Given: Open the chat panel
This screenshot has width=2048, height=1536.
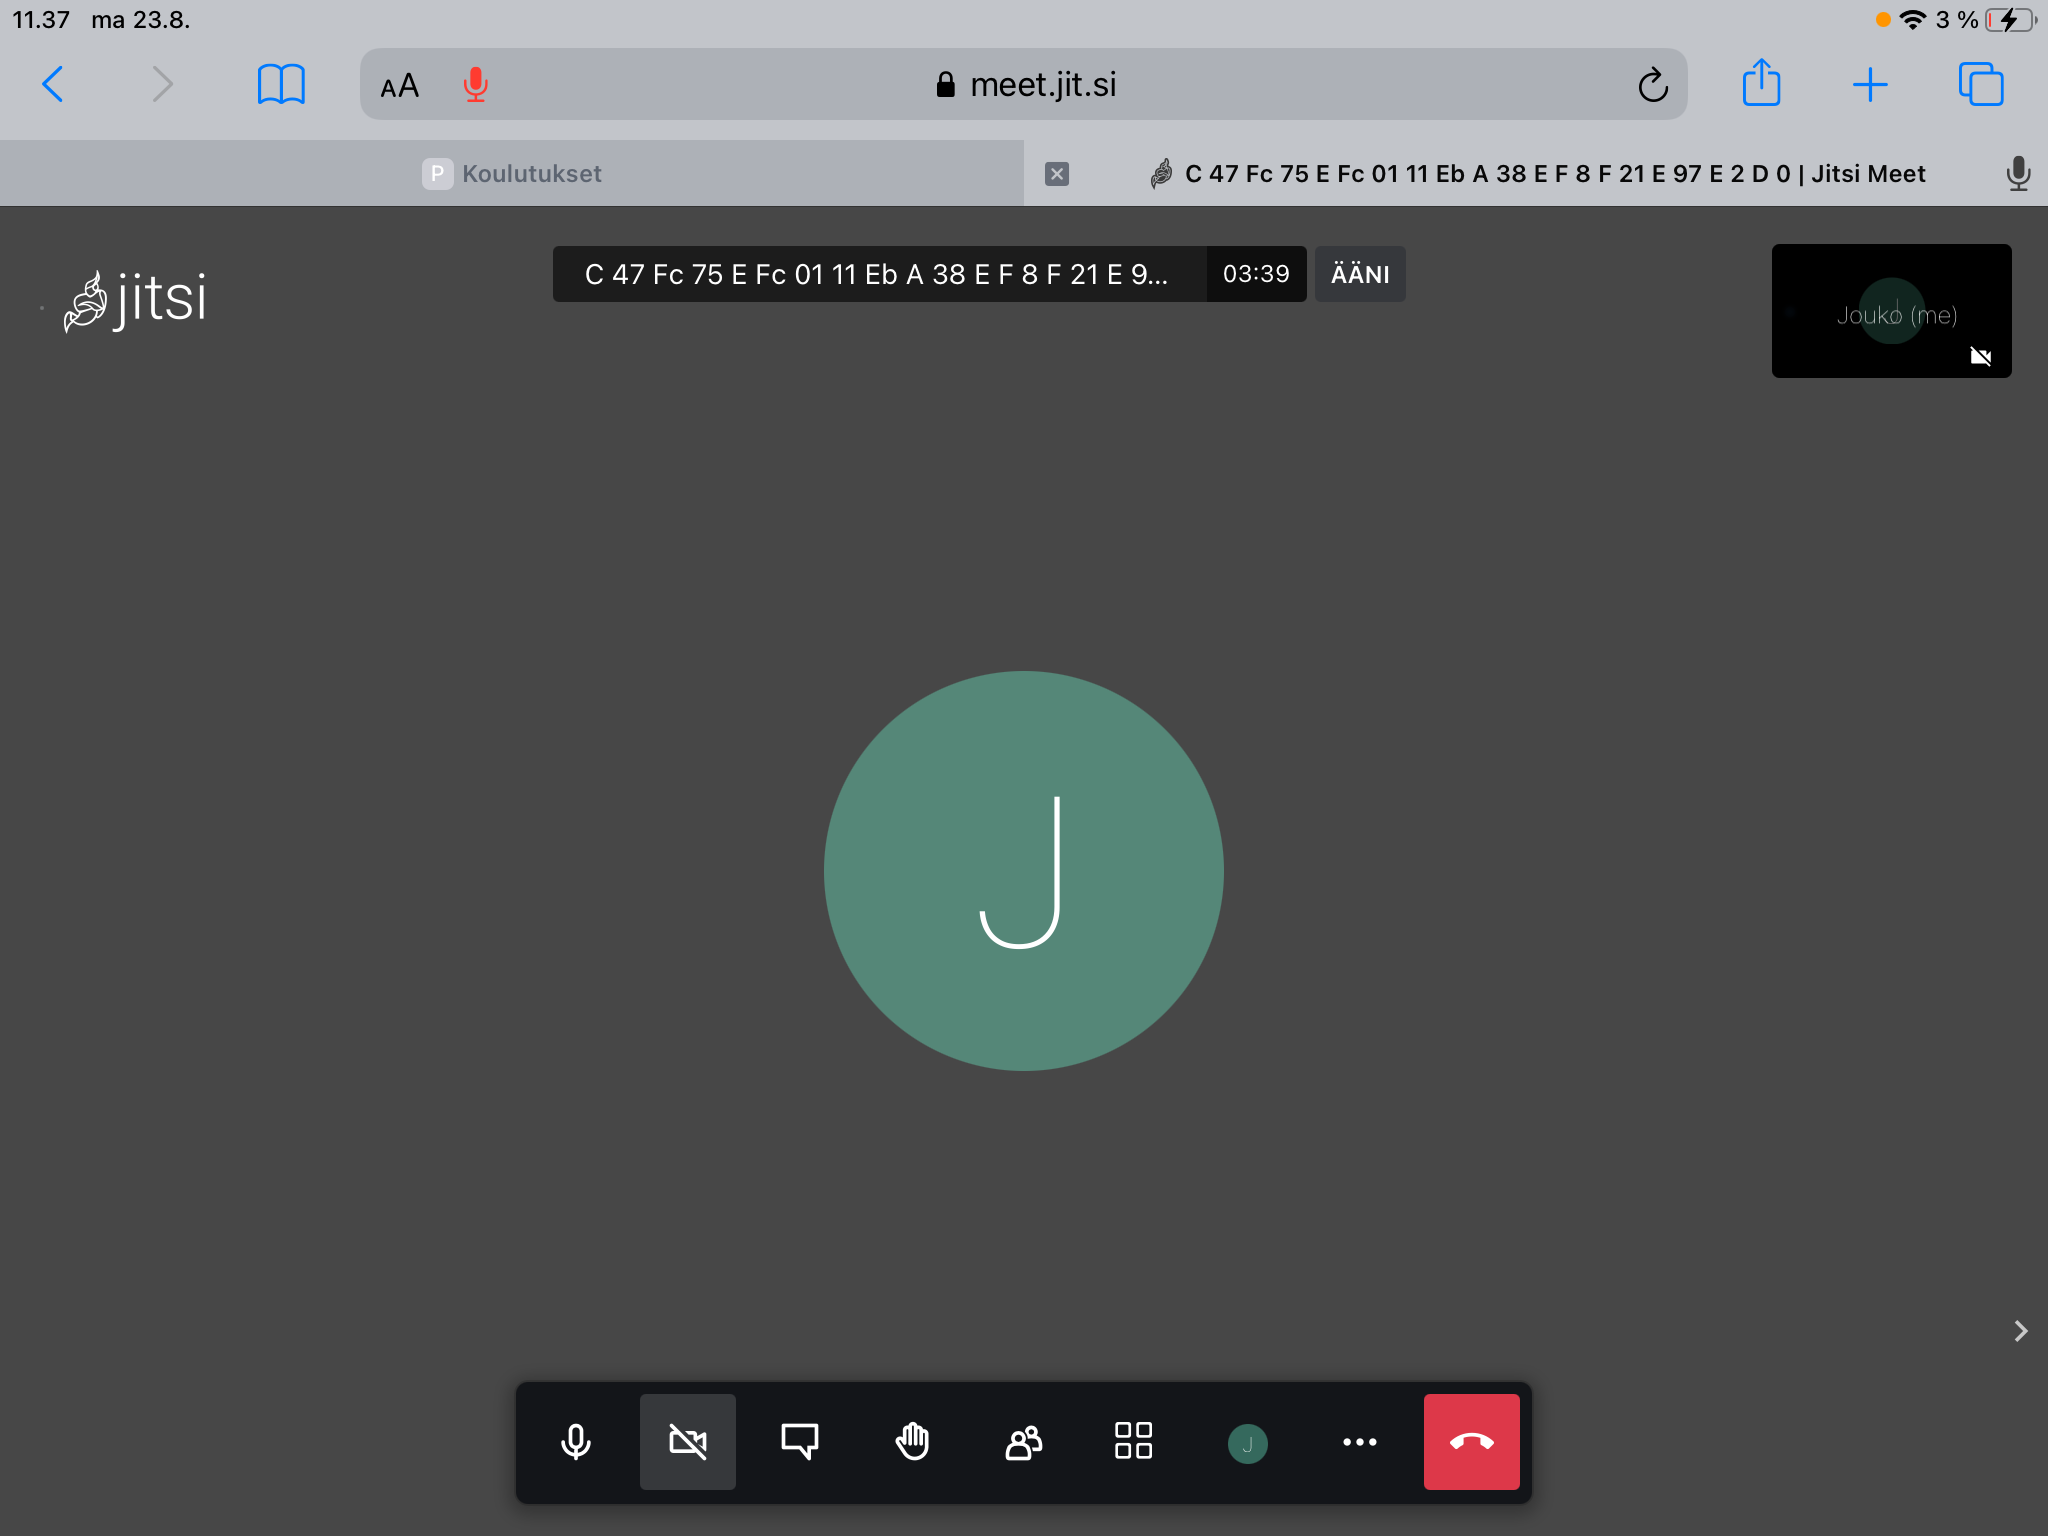Looking at the screenshot, I should [800, 1442].
